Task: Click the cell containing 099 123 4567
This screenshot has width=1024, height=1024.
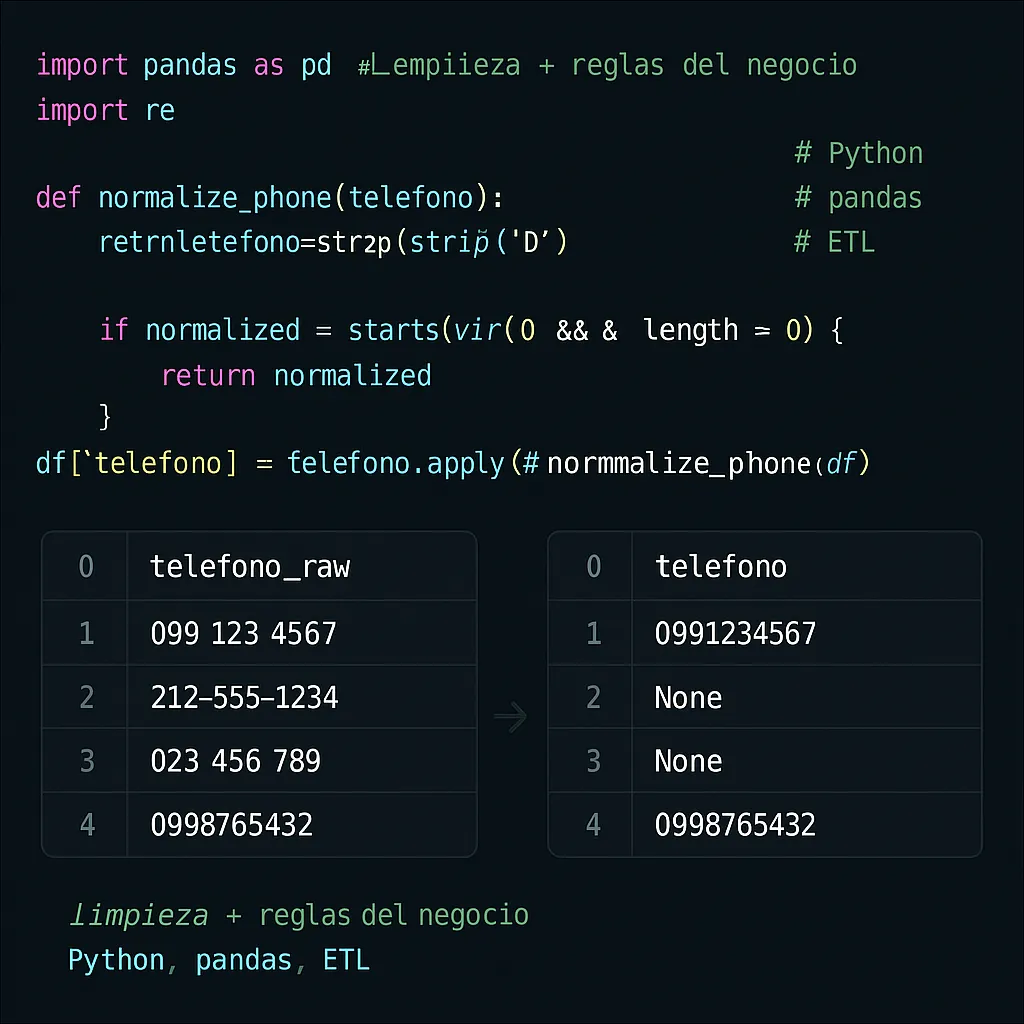Action: [243, 633]
